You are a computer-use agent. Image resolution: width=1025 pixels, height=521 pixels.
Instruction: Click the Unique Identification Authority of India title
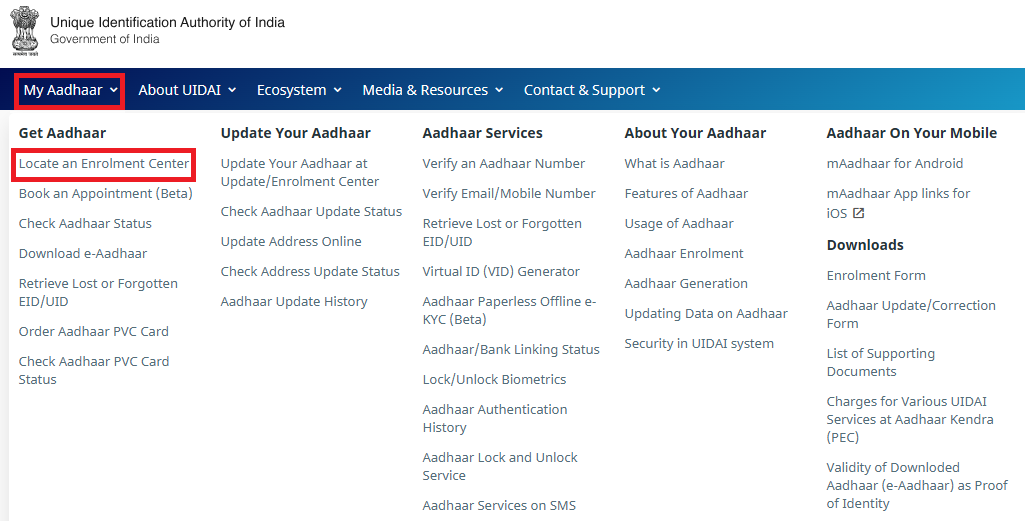pos(167,22)
